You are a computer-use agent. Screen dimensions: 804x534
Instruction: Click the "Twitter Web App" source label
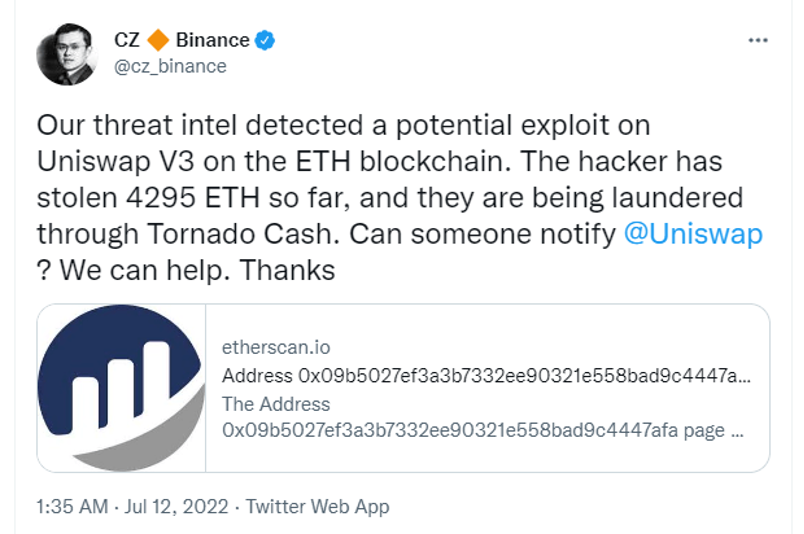pos(317,506)
